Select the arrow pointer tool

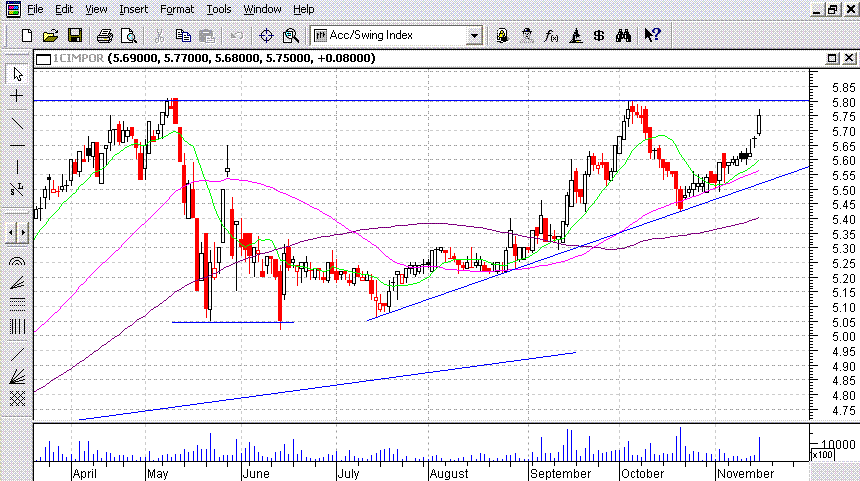click(x=18, y=73)
